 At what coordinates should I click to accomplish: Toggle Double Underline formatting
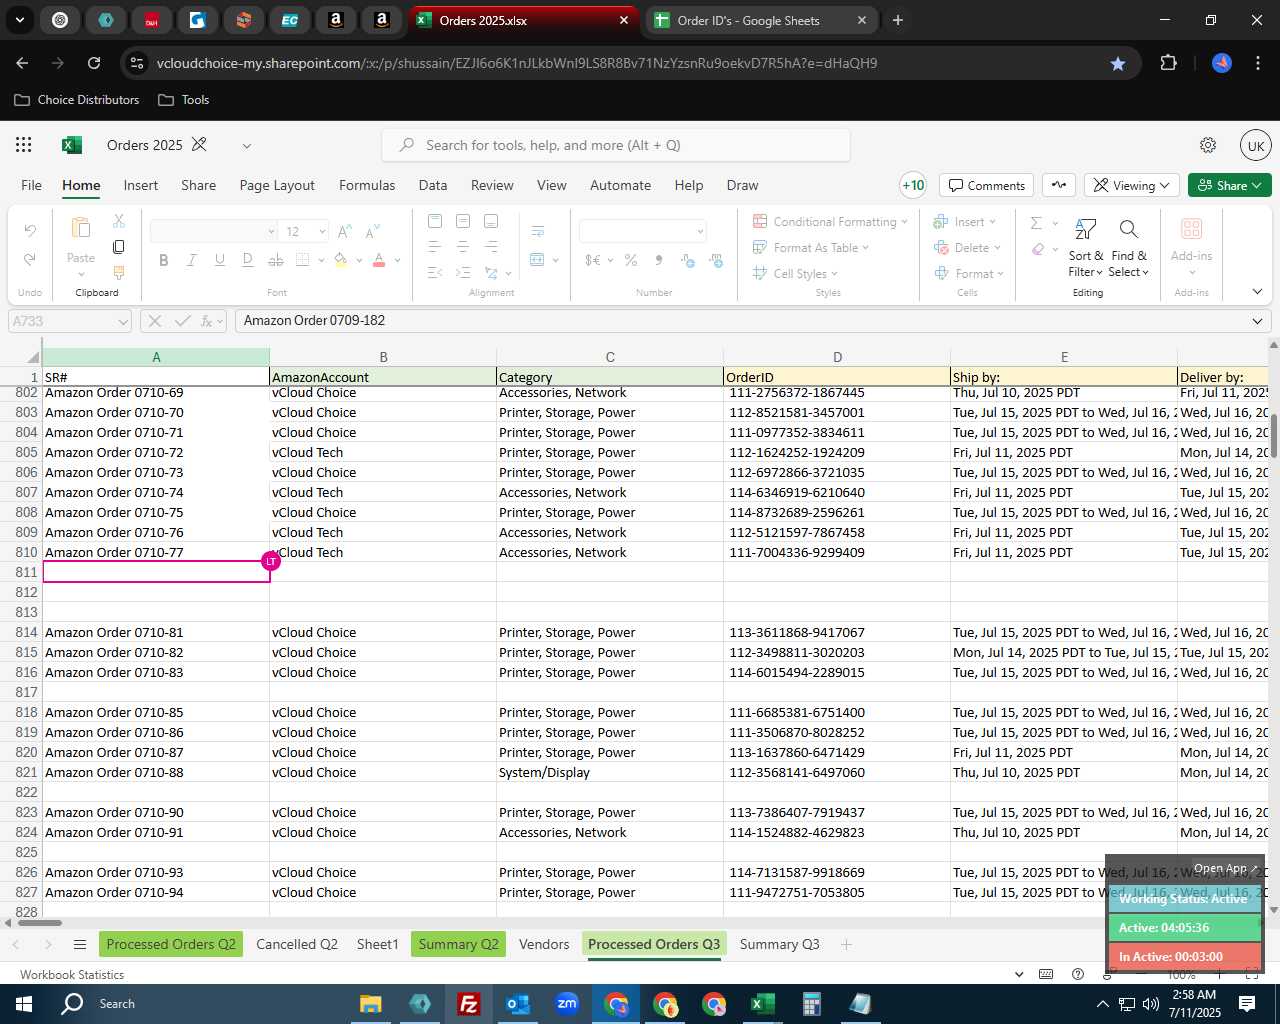(248, 260)
